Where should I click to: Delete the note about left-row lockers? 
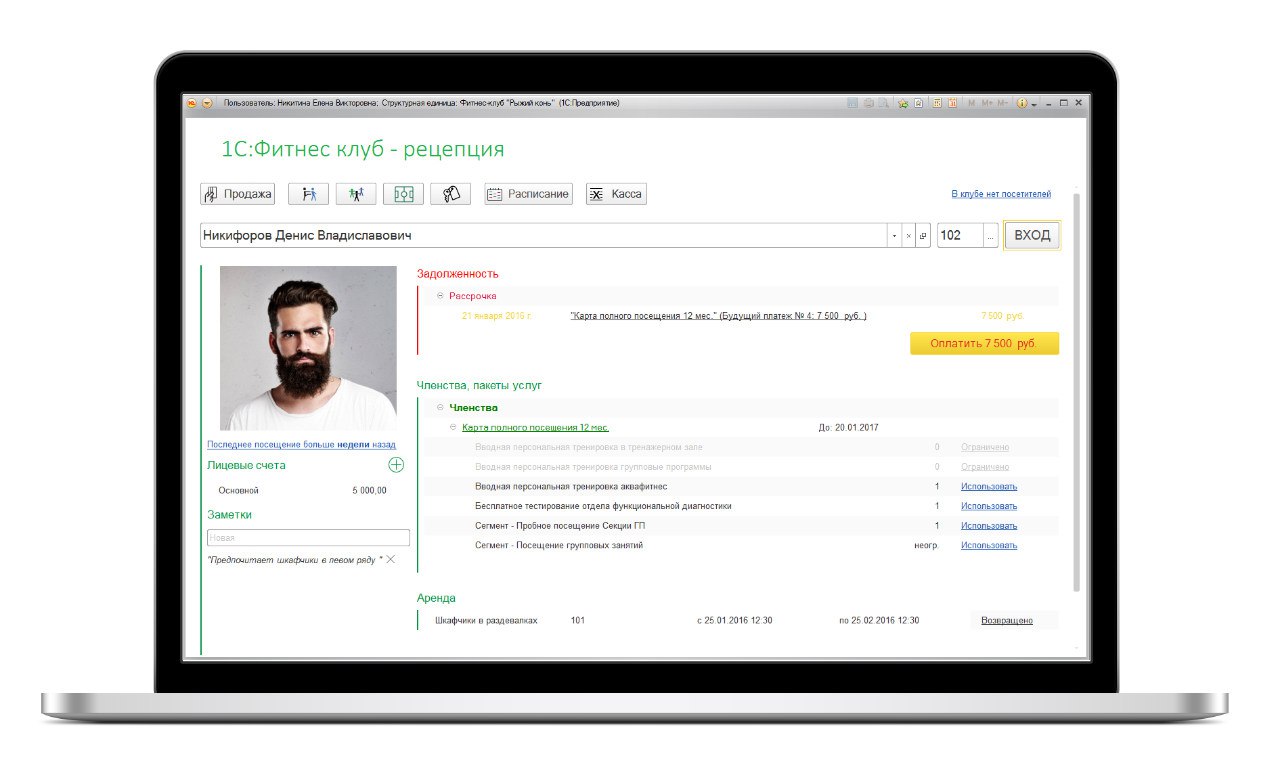(x=391, y=559)
